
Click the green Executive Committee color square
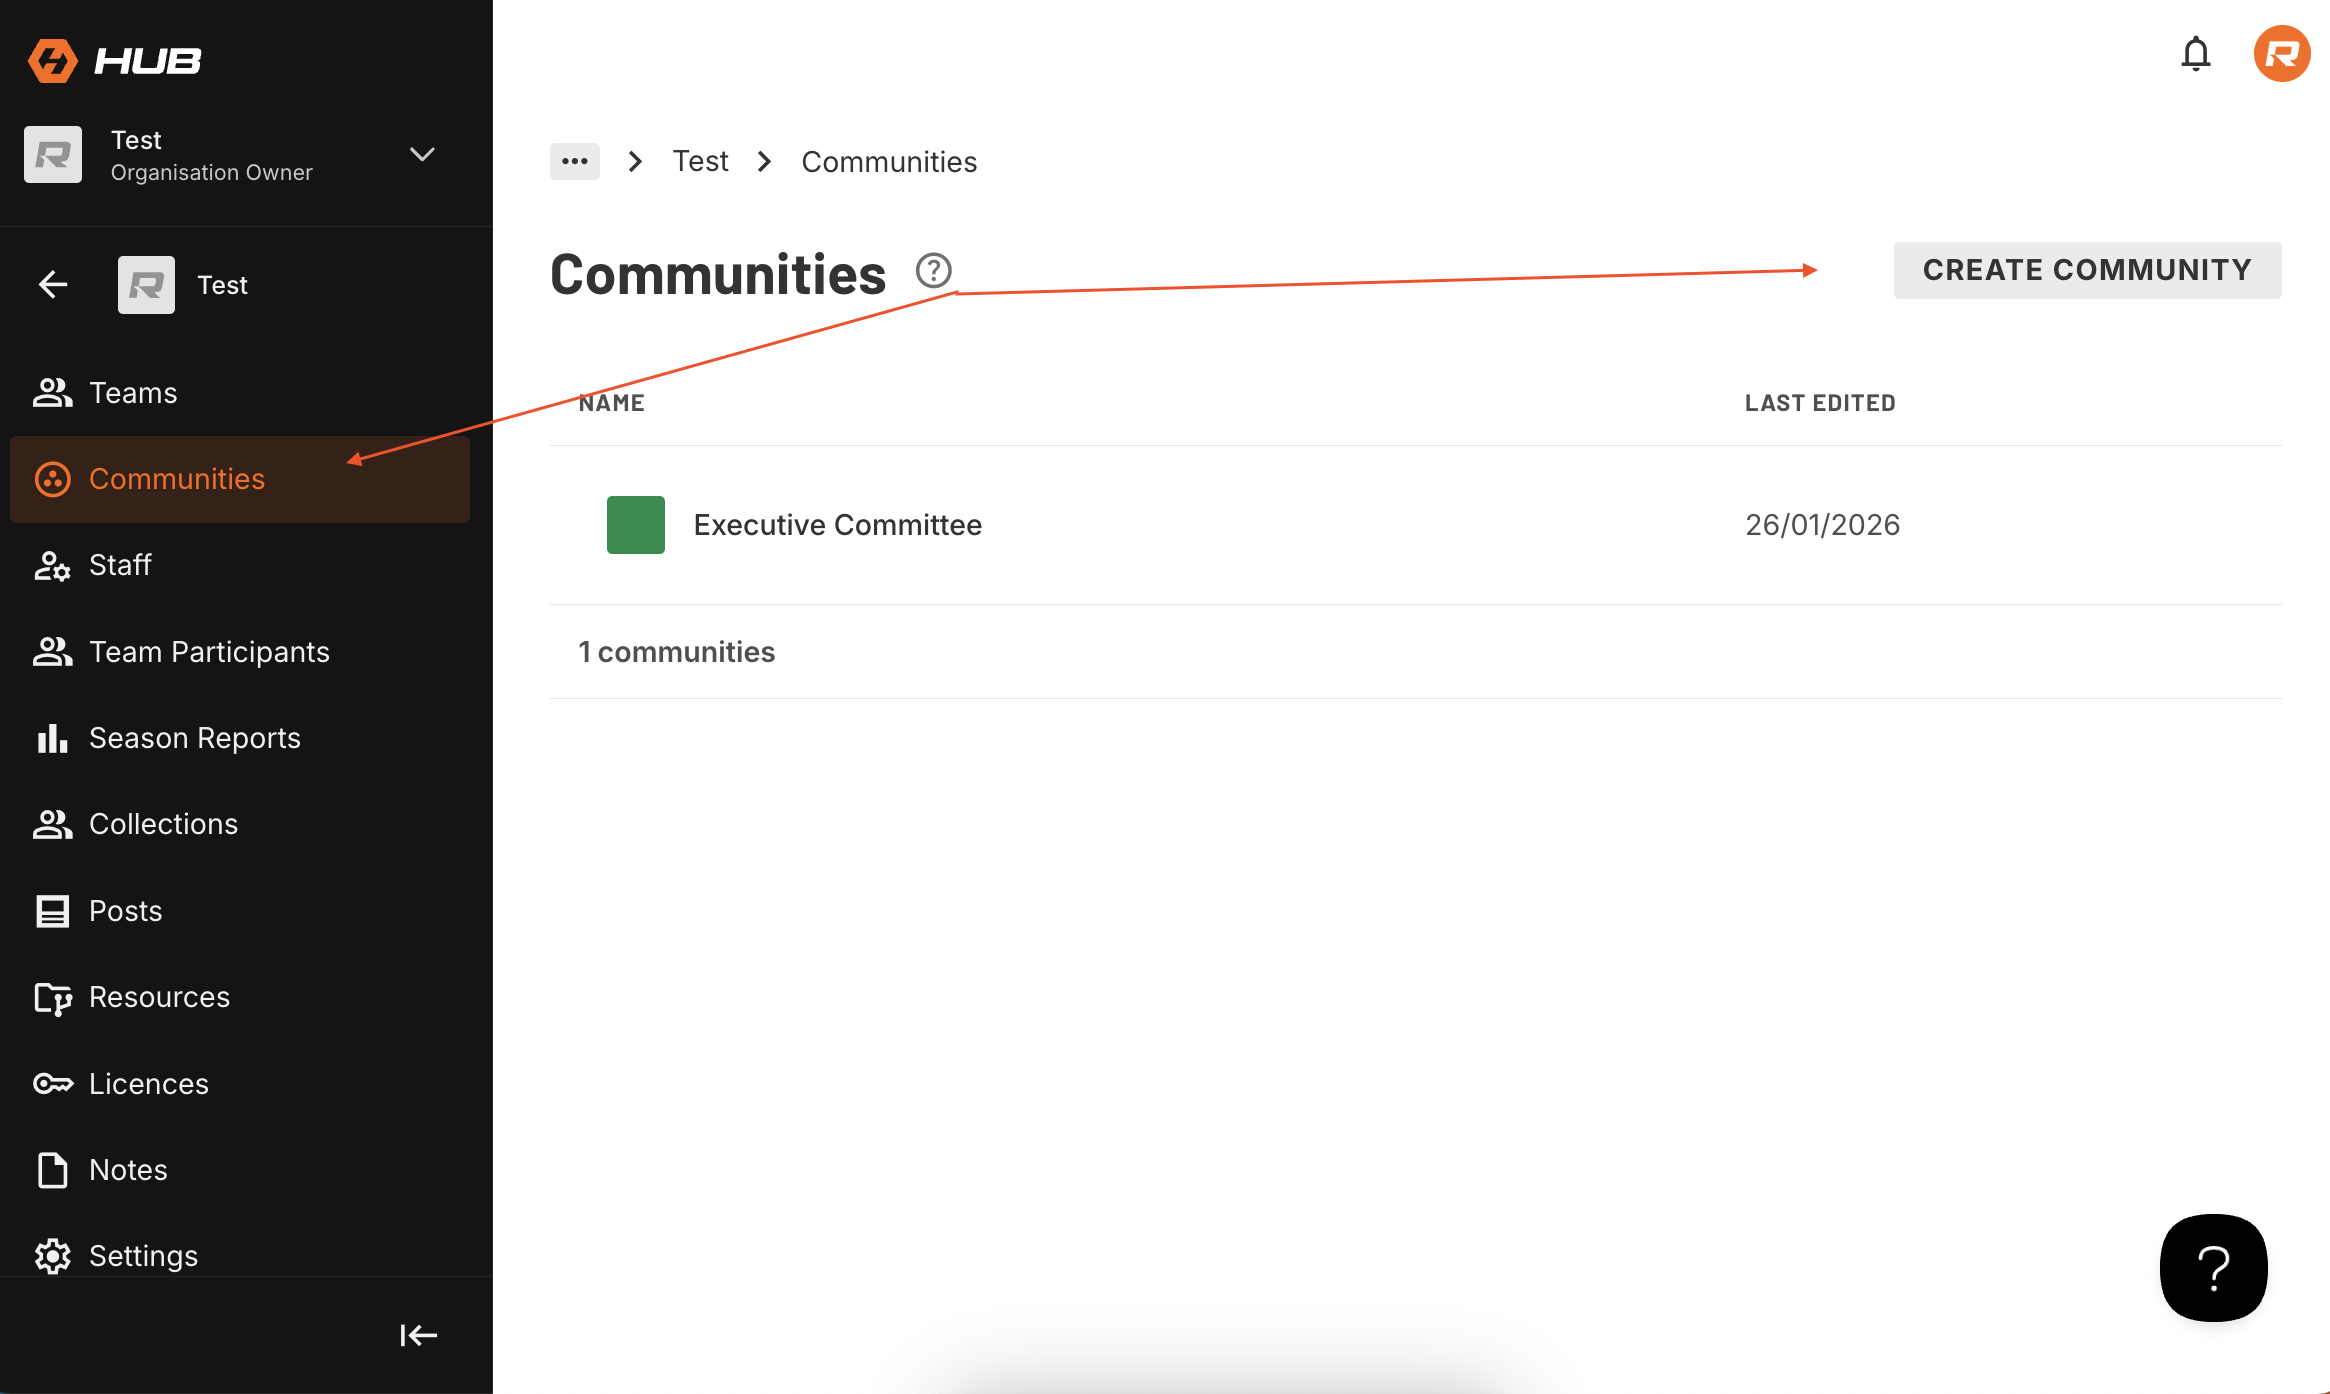coord(636,525)
